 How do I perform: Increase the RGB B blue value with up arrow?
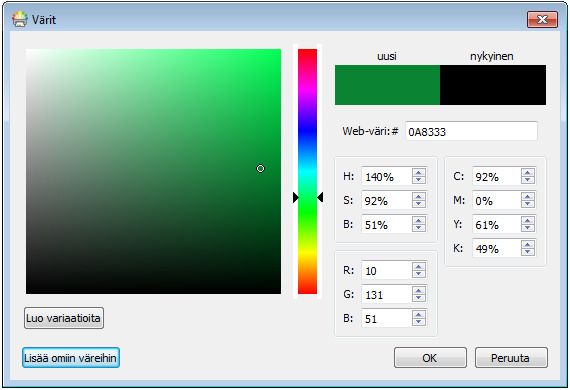click(x=419, y=314)
